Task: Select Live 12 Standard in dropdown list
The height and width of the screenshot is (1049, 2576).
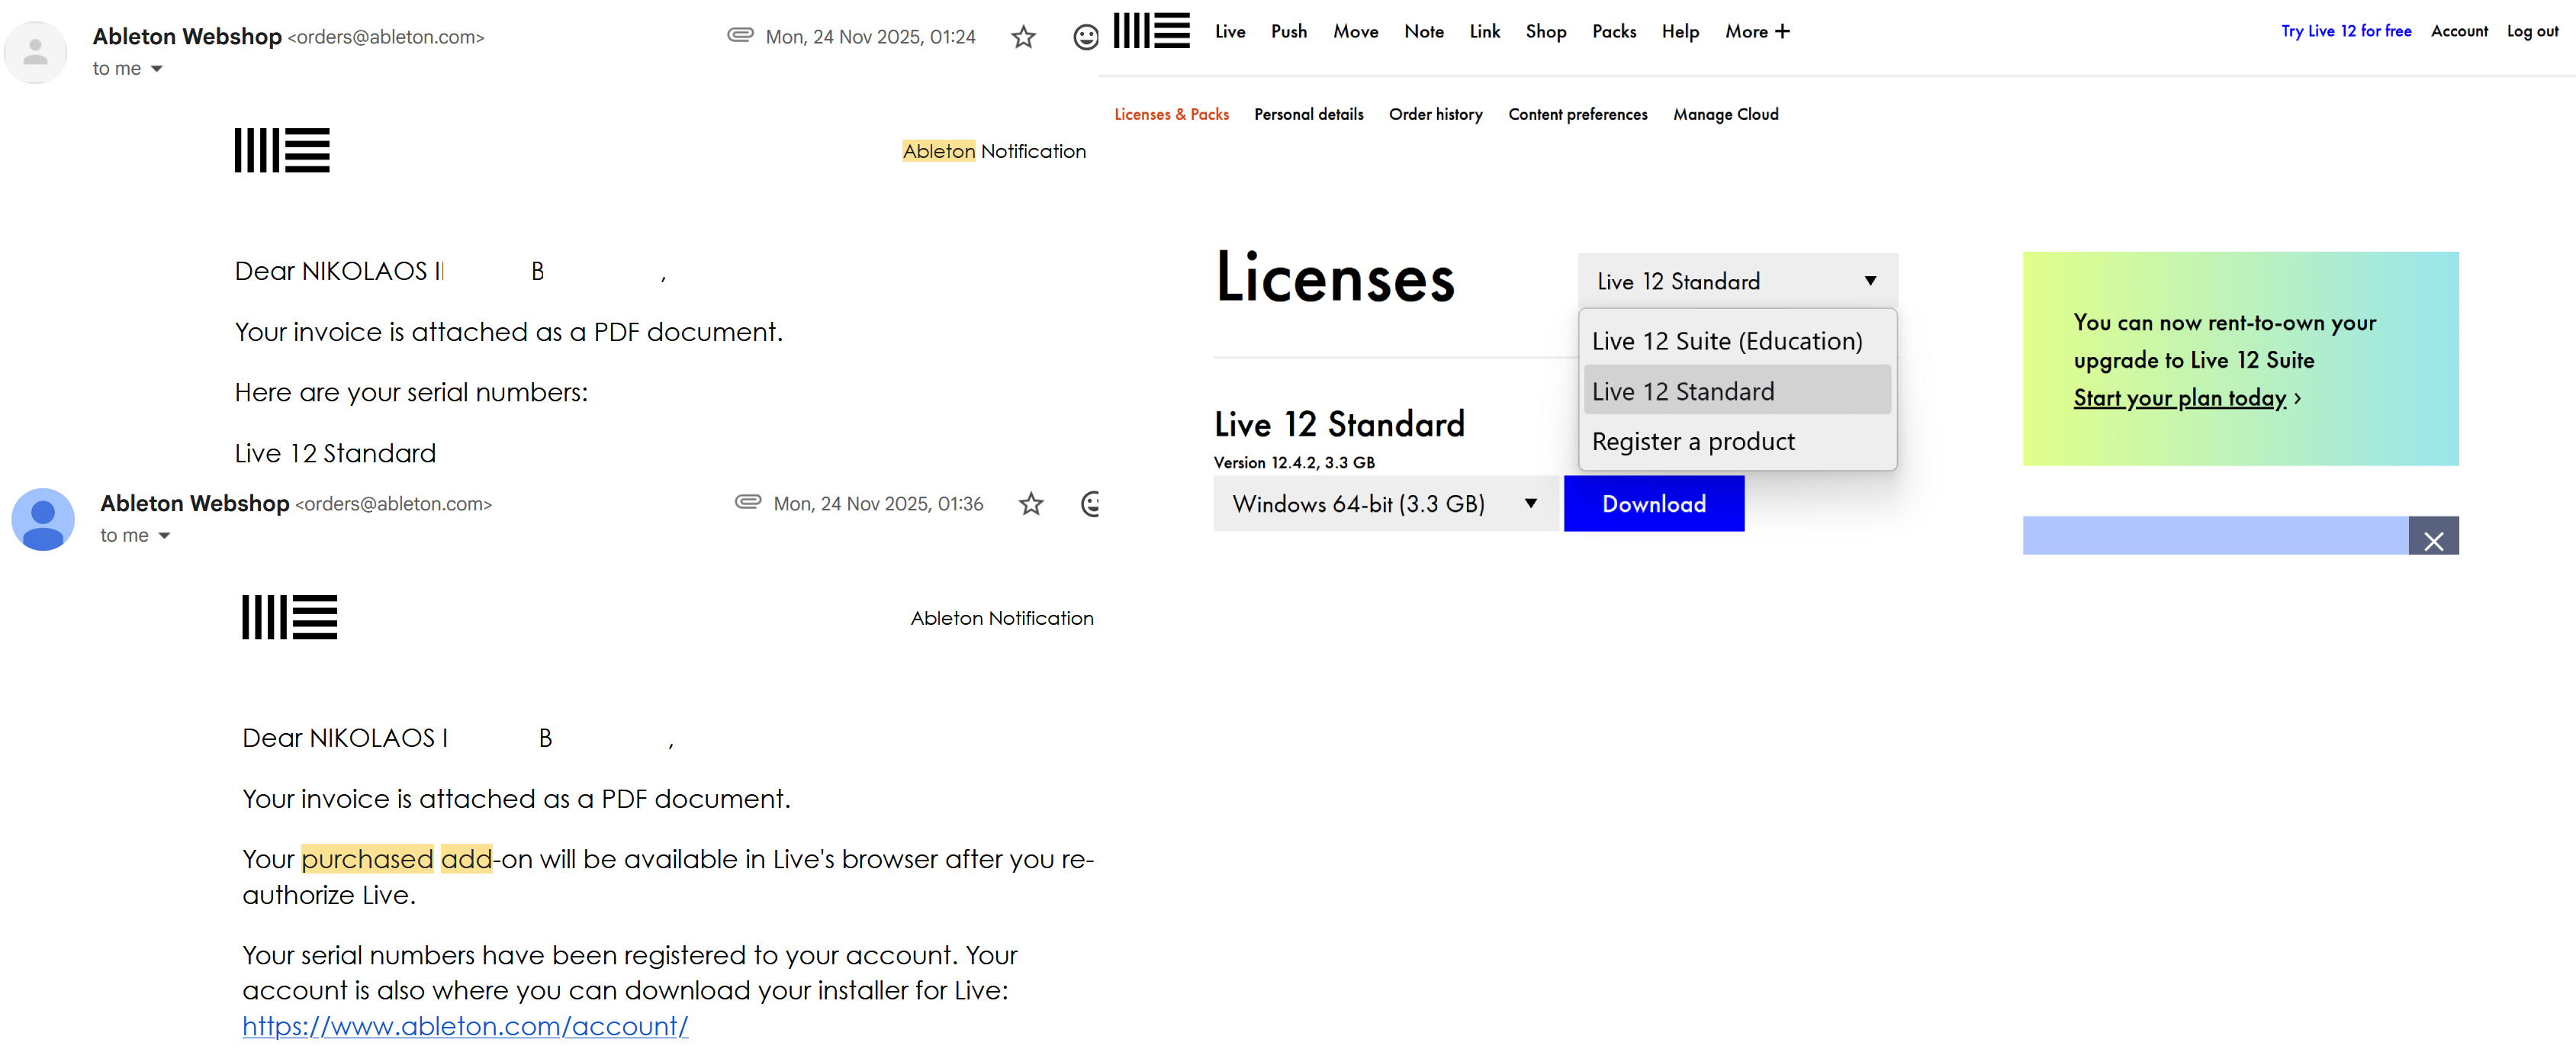Action: click(1737, 391)
